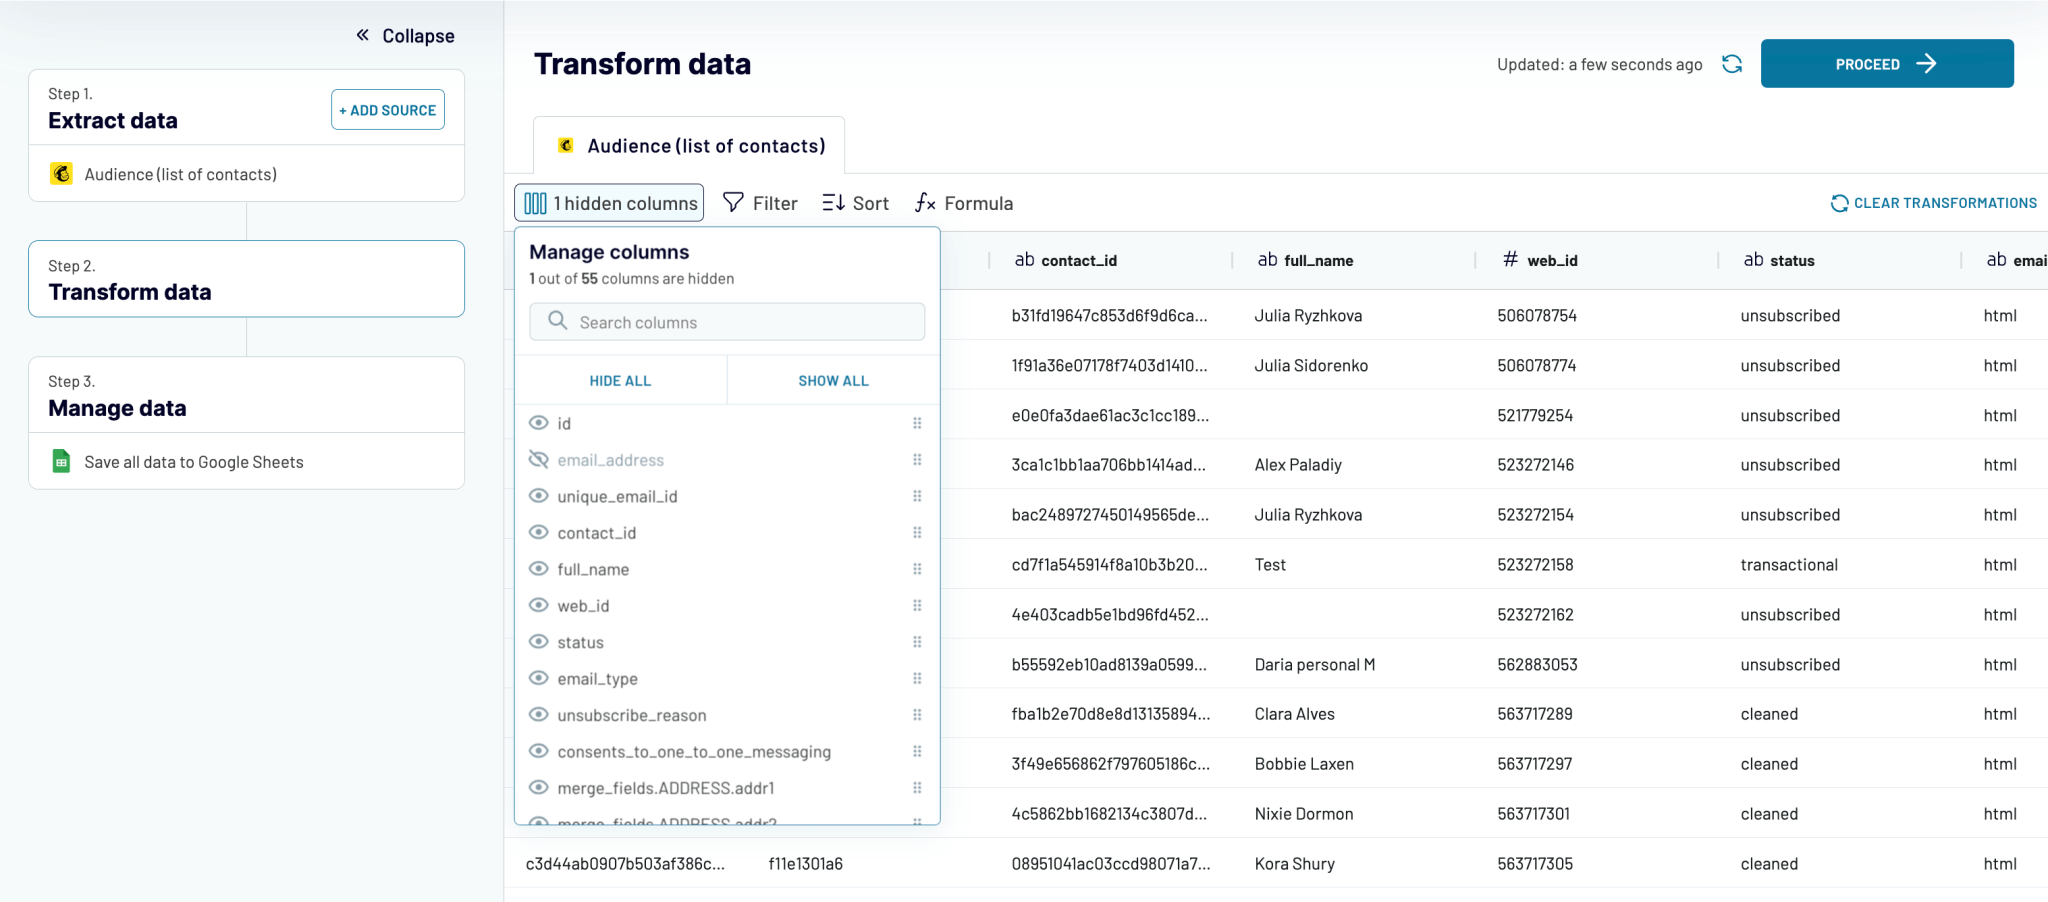Click the cell 'Clara Alves'
This screenshot has height=902, width=2048.
click(1294, 714)
